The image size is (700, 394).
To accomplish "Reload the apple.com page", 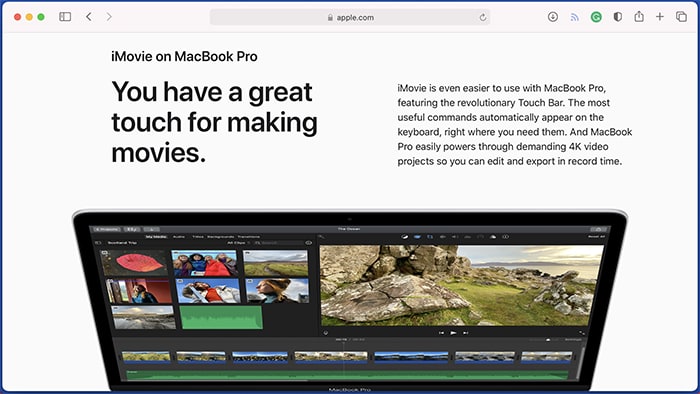I will coord(483,17).
